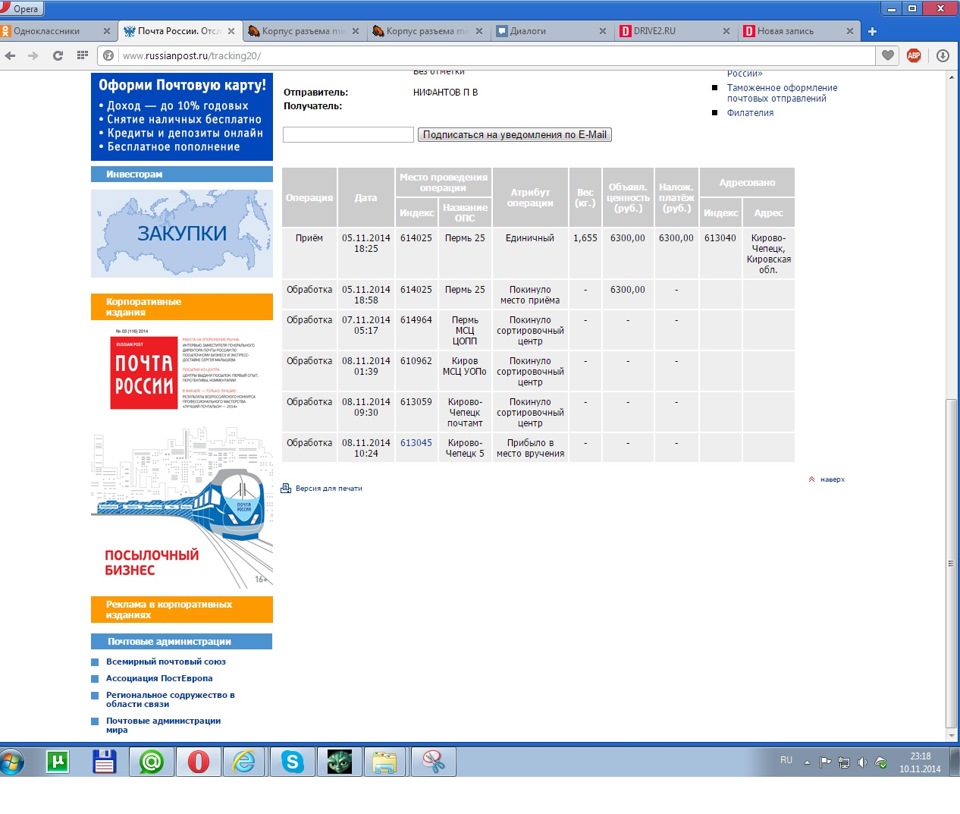The width and height of the screenshot is (960, 814).
Task: Click Подписаться на уведомления по E-Mail button
Action: pyautogui.click(x=514, y=134)
